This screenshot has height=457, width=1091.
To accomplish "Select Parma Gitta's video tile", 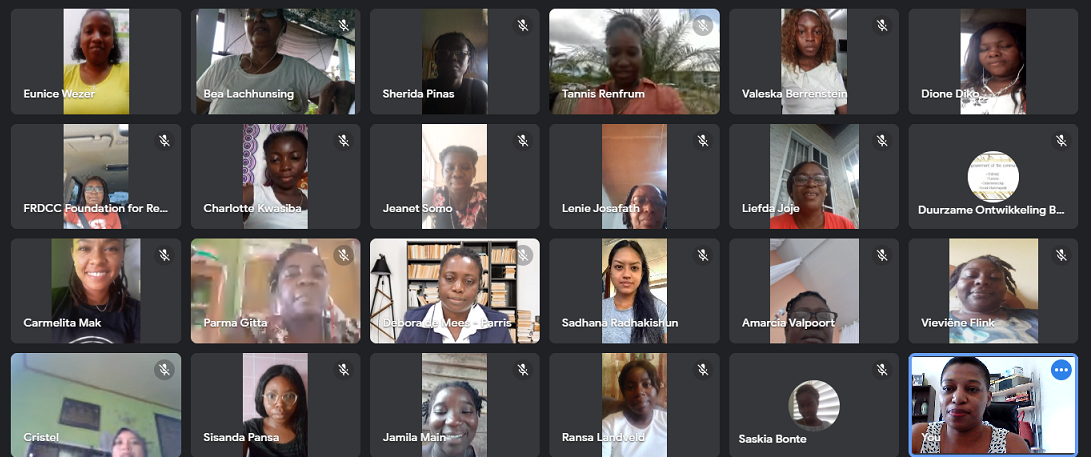I will tap(276, 291).
